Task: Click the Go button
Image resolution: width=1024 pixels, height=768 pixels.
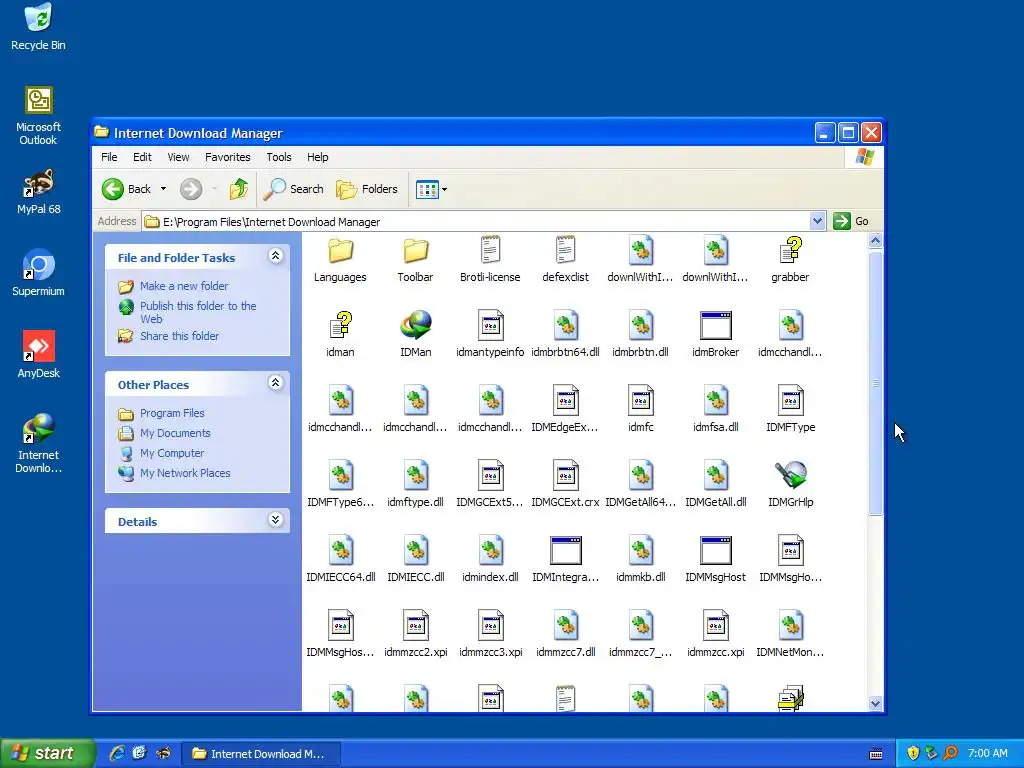Action: pos(851,221)
